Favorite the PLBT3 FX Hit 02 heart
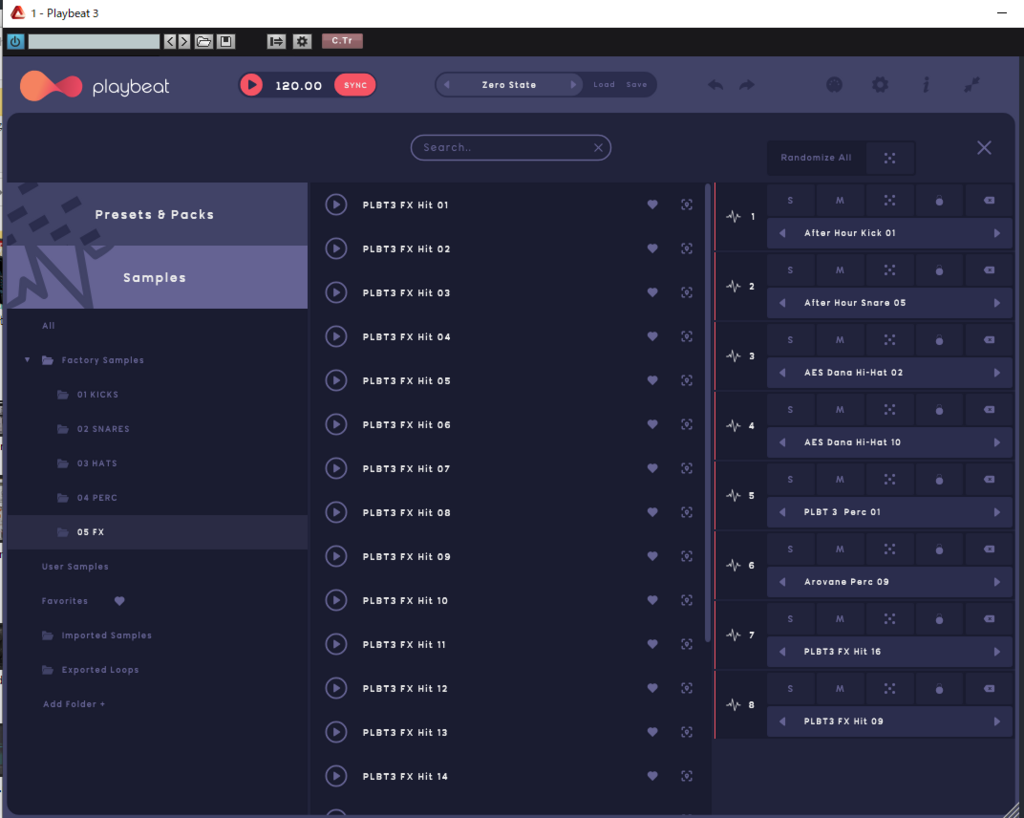This screenshot has height=818, width=1024. point(652,248)
